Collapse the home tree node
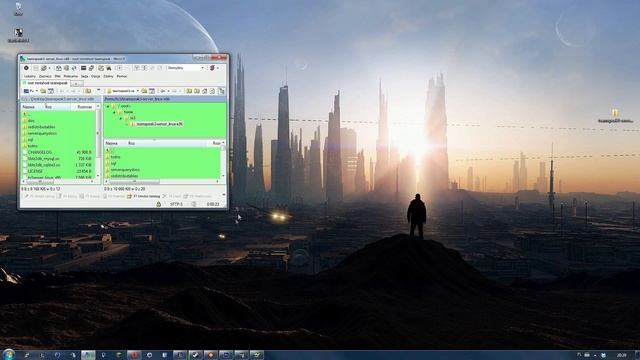This screenshot has width=640, height=360. coord(114,112)
